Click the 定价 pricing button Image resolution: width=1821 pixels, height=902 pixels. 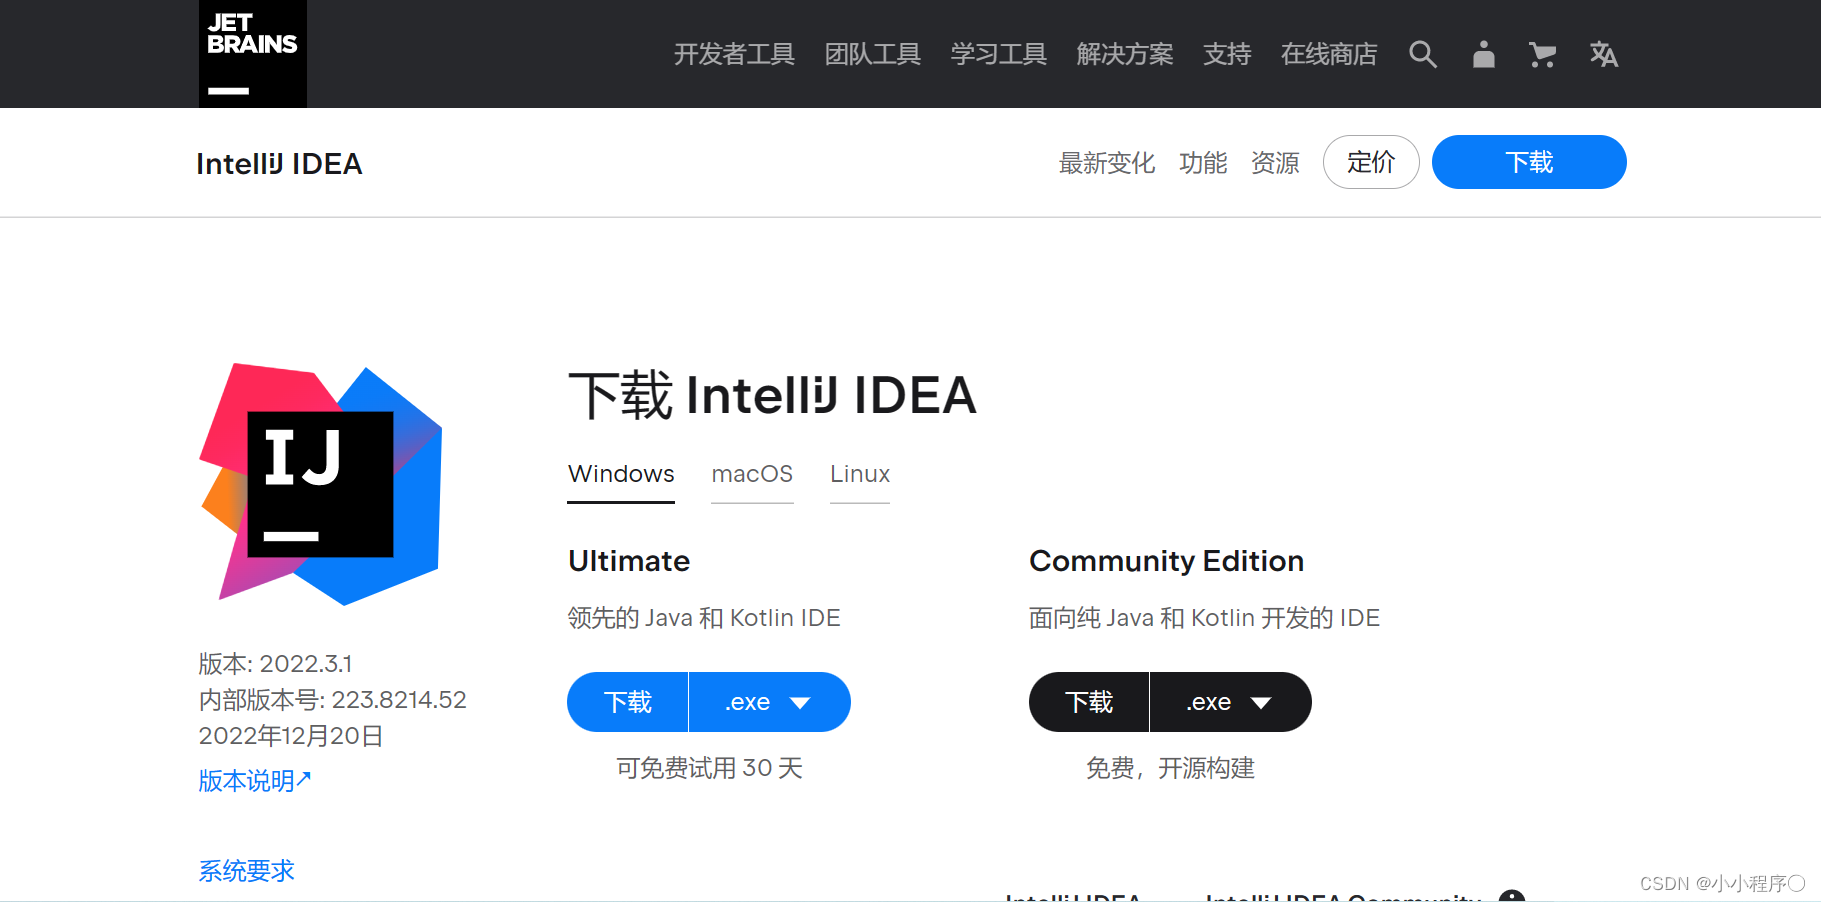(1371, 162)
